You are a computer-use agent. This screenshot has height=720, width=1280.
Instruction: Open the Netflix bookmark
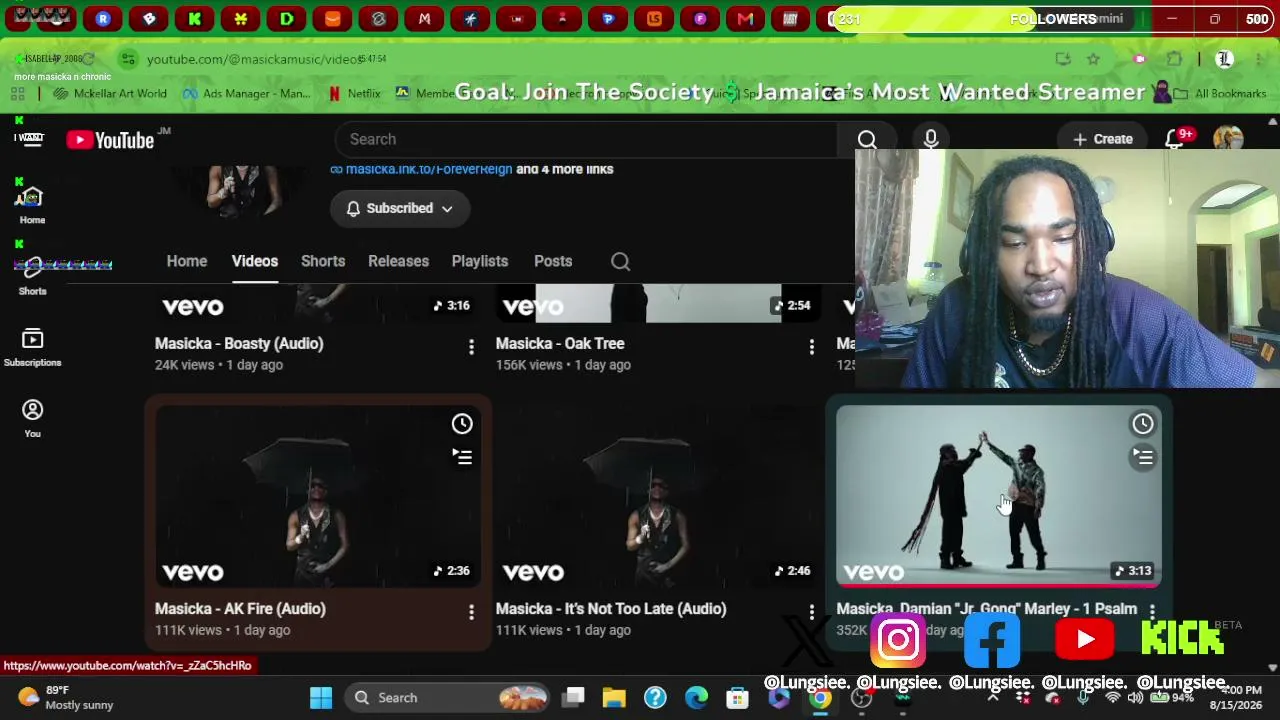tap(354, 93)
